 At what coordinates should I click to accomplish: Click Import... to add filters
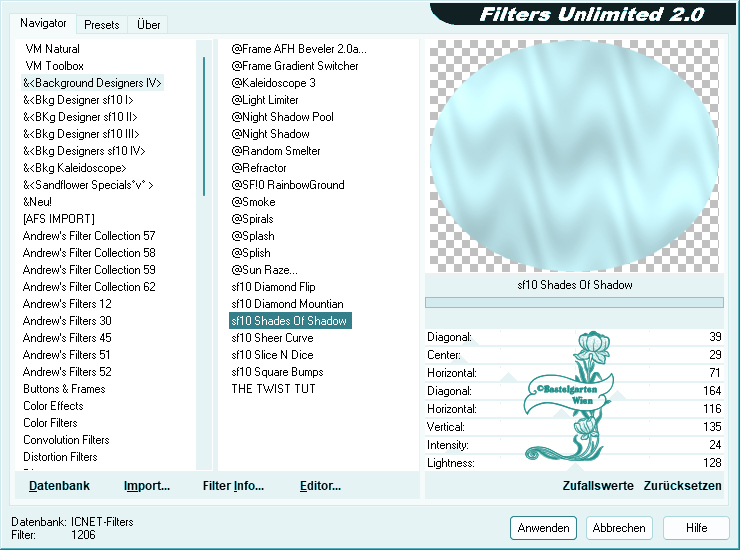pos(147,486)
